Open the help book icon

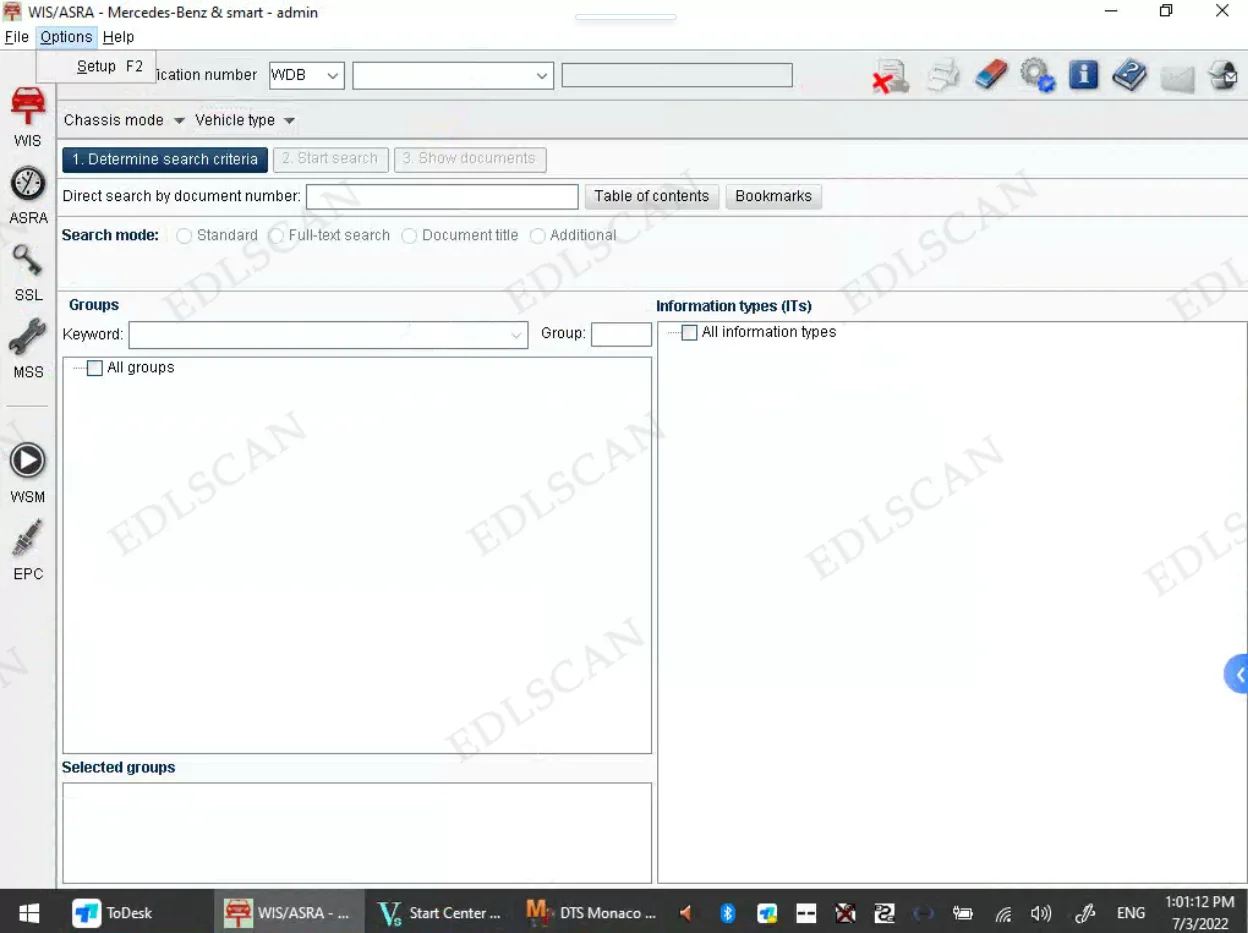[x=1130, y=76]
